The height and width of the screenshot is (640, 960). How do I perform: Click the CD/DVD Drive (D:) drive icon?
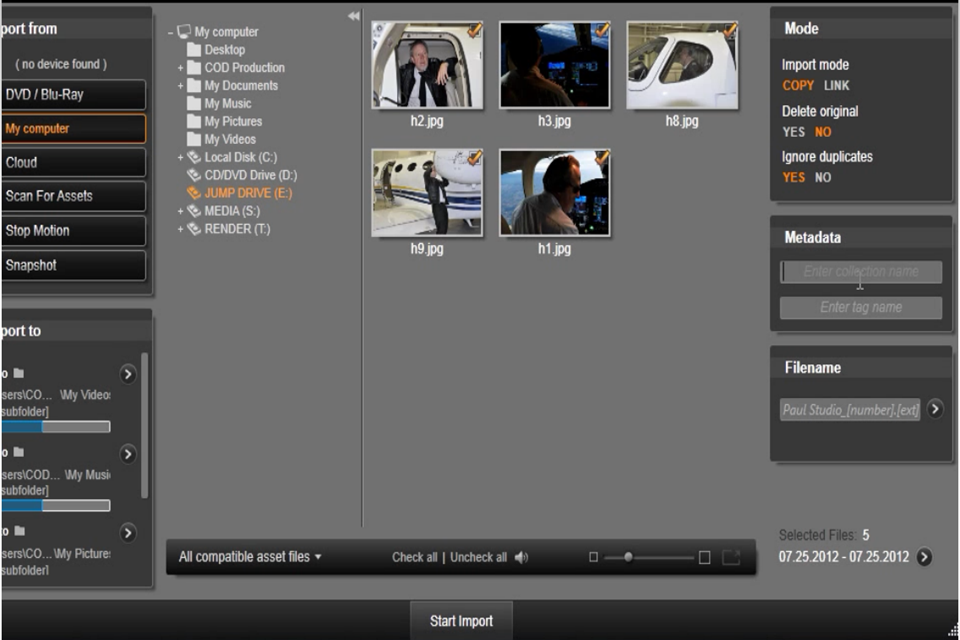tap(194, 175)
